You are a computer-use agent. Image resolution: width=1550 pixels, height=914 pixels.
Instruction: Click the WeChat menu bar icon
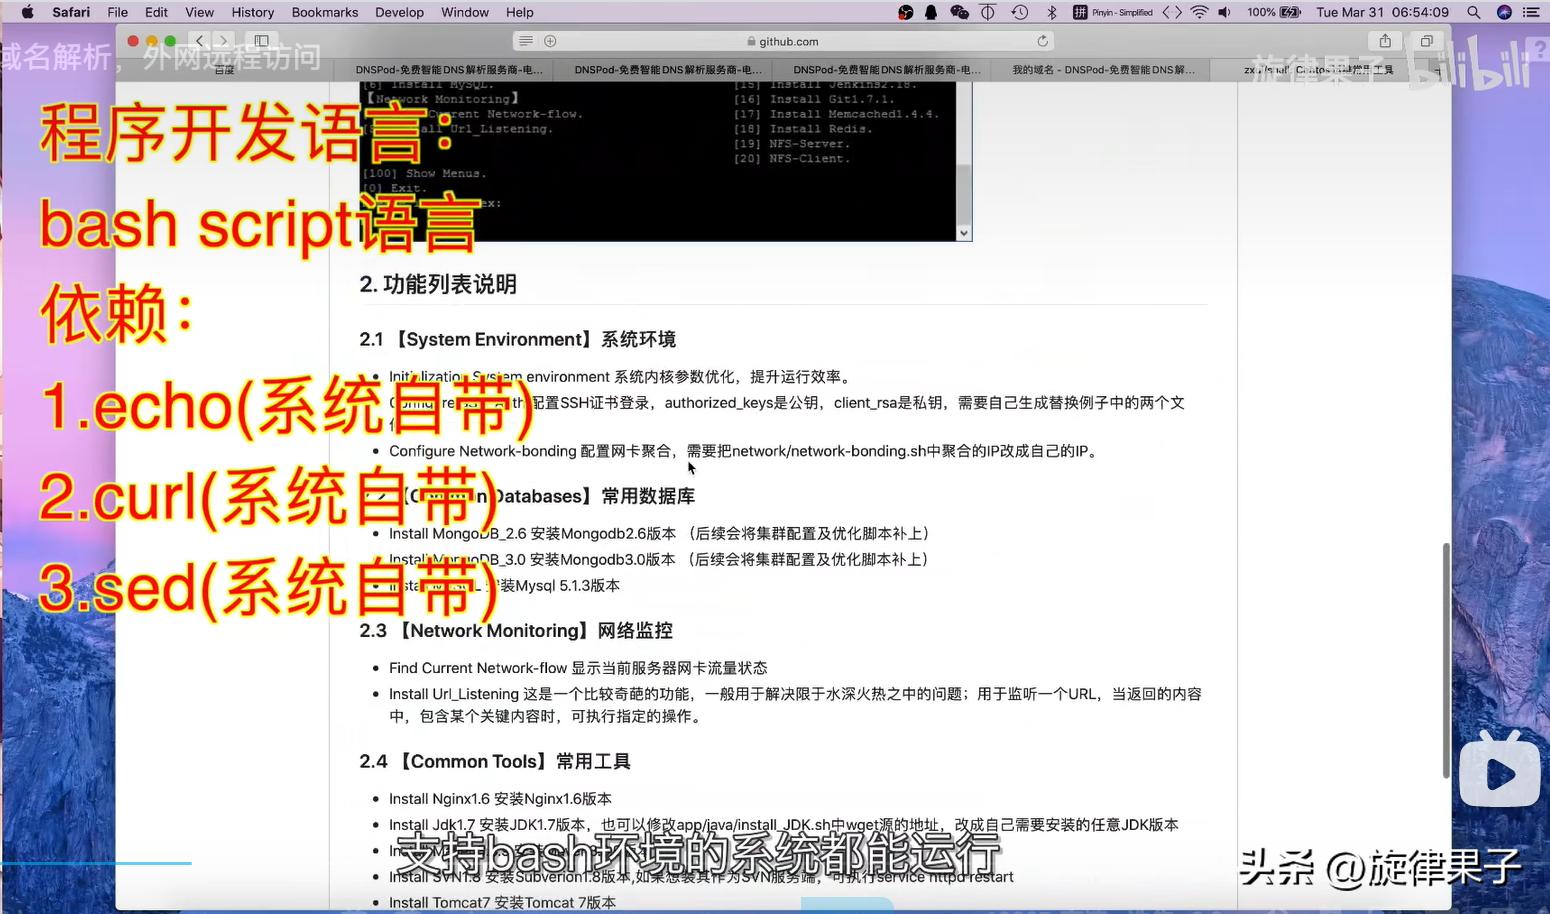point(959,13)
